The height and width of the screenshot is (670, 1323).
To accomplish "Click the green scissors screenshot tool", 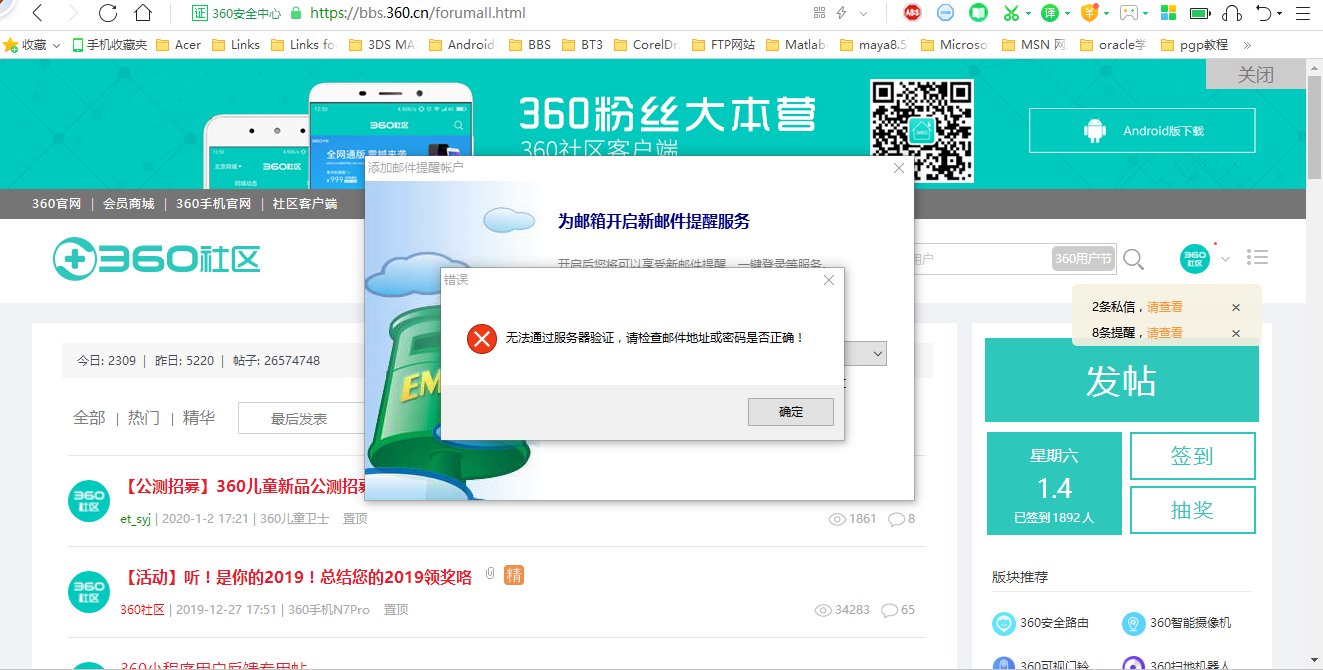I will click(1011, 13).
